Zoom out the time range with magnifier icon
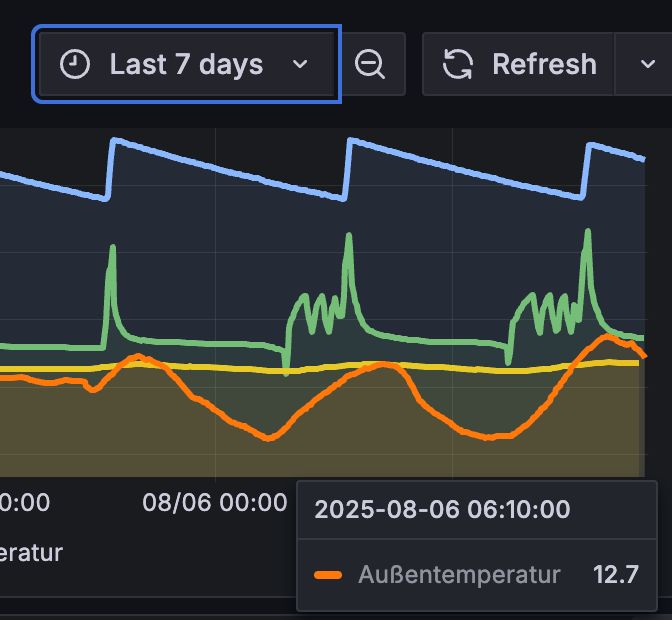The width and height of the screenshot is (672, 620). pos(370,65)
